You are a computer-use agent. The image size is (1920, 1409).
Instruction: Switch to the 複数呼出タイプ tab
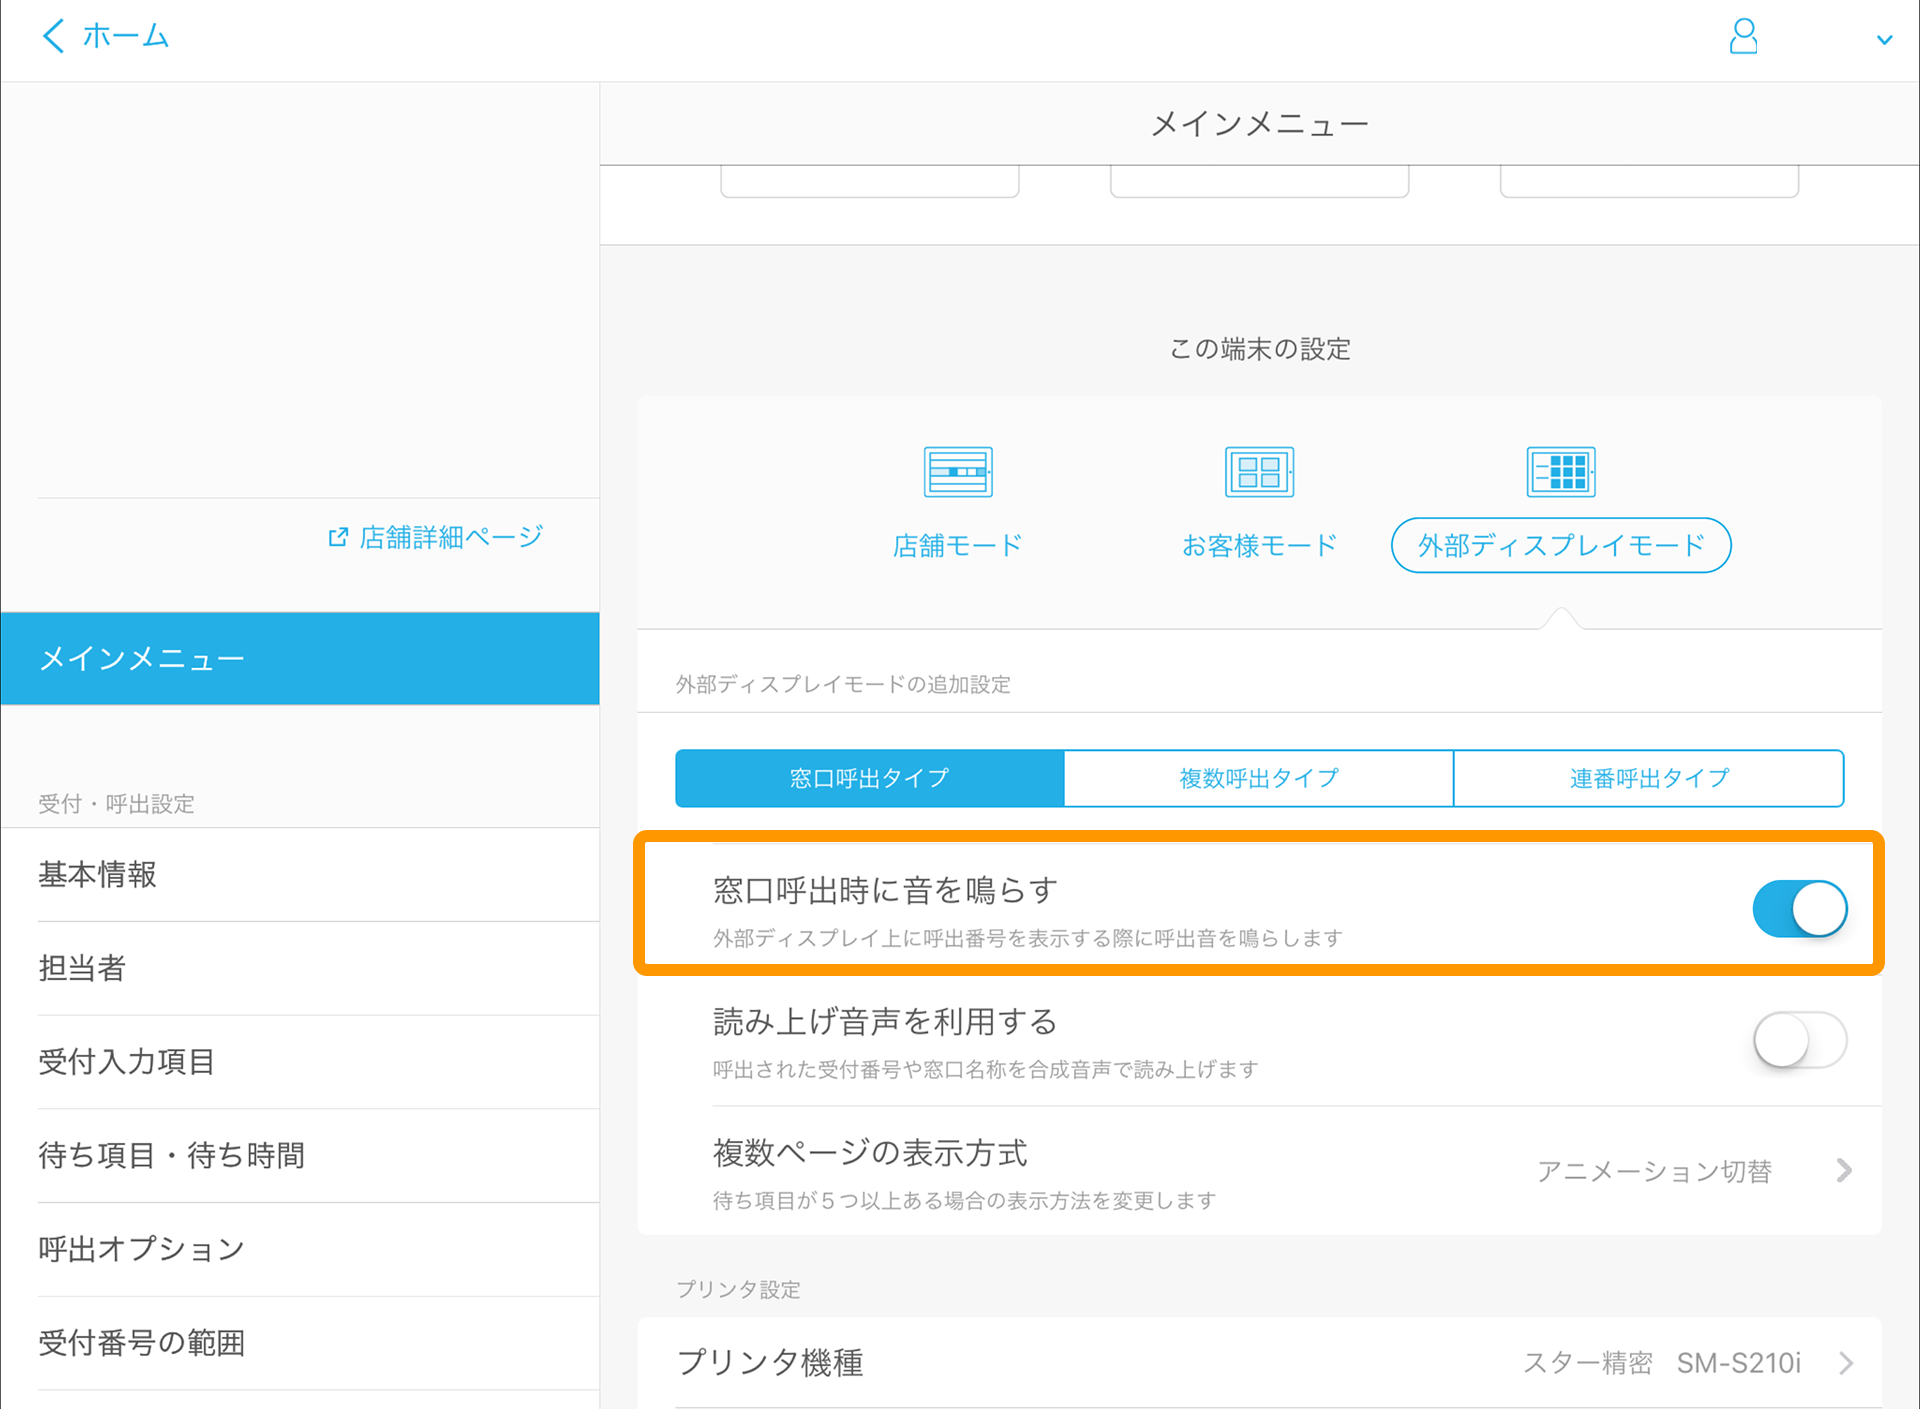[1259, 778]
